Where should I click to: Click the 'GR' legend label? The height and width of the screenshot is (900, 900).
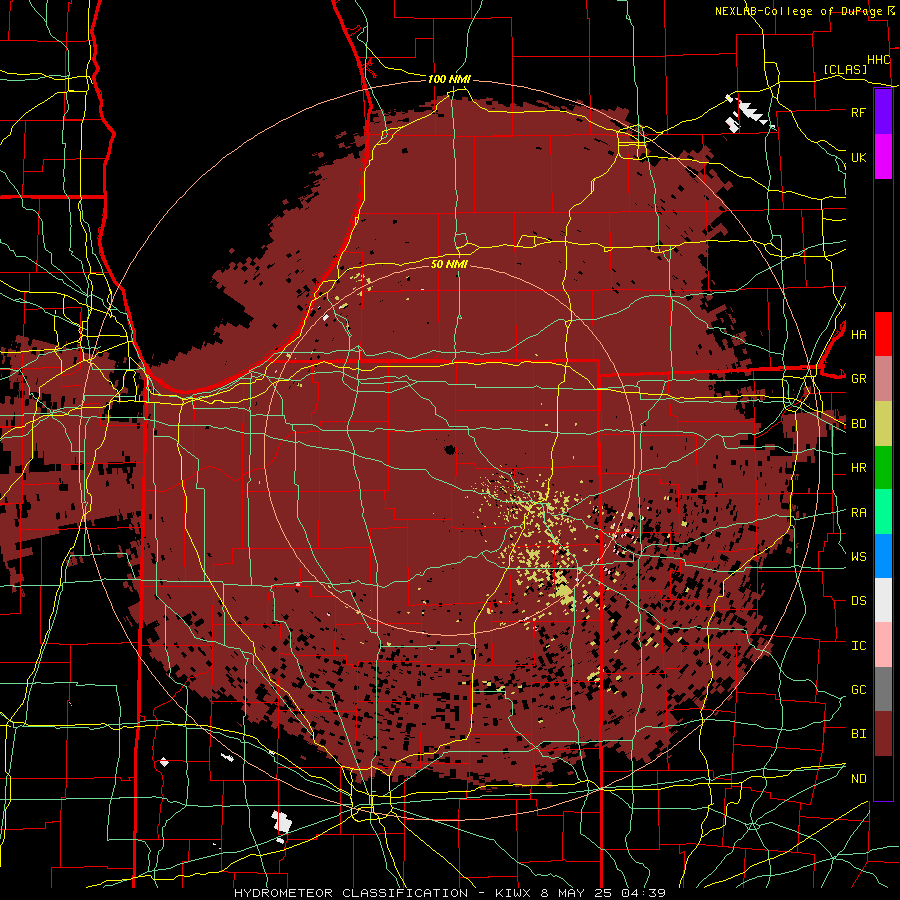[x=859, y=379]
